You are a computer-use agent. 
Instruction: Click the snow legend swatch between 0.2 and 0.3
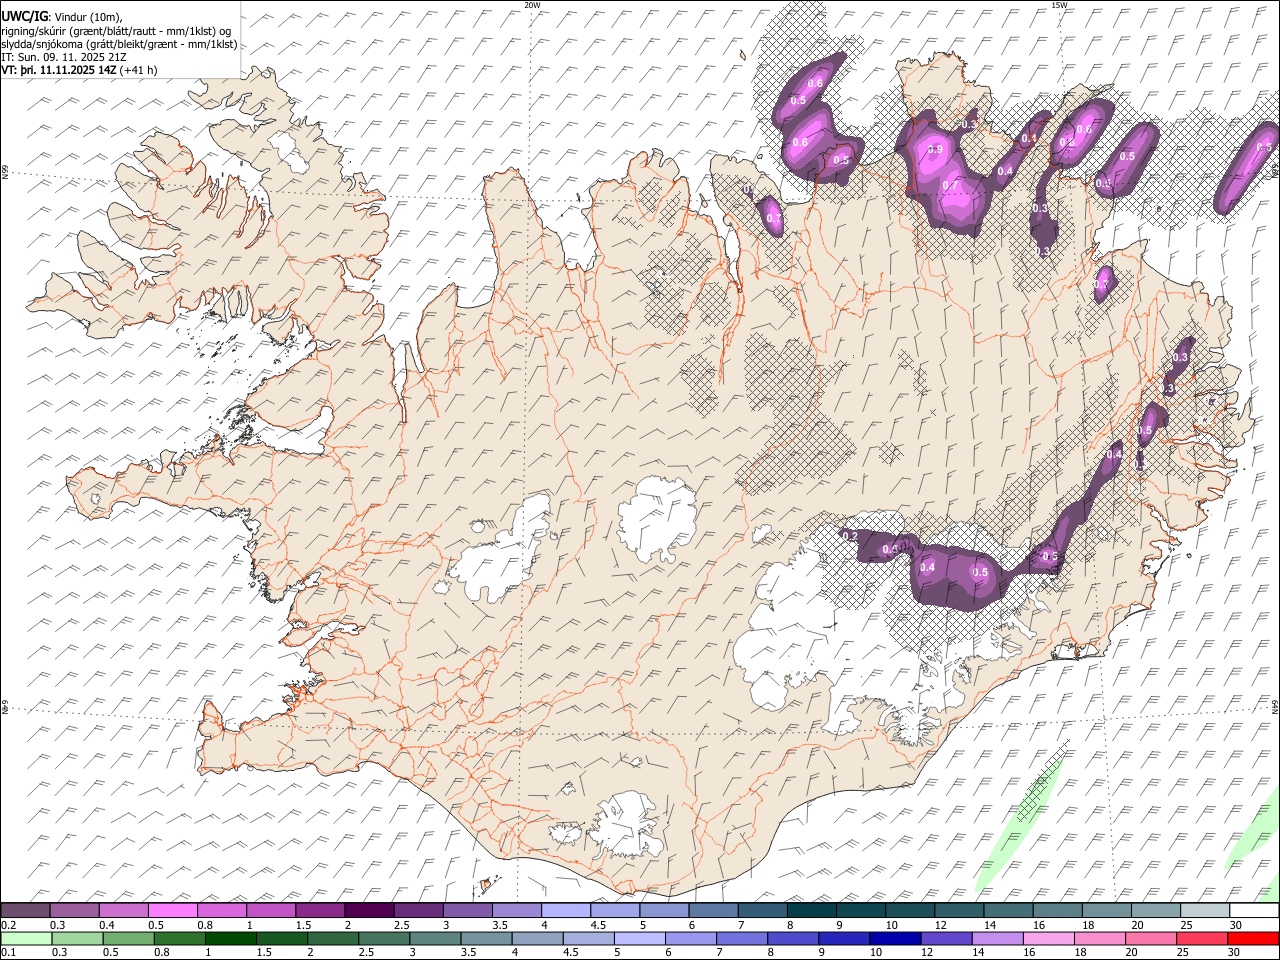tap(25, 910)
